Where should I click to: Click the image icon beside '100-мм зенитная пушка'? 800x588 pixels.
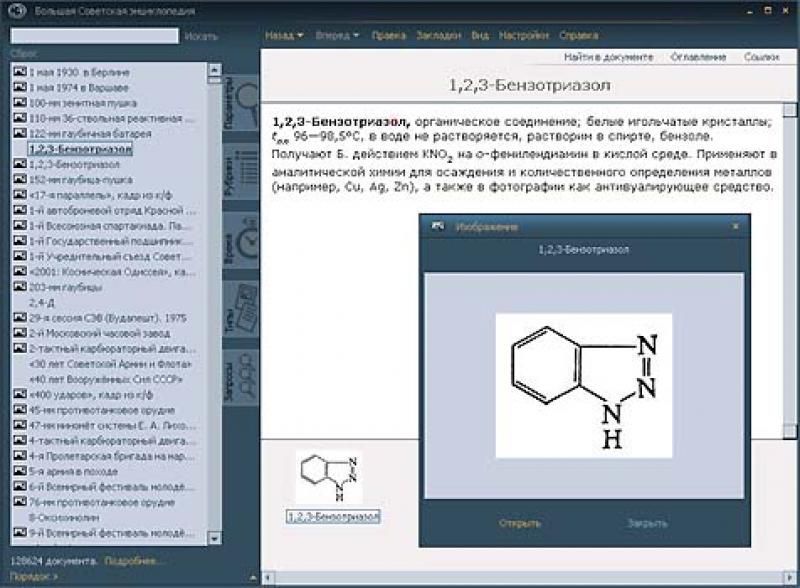click(x=19, y=102)
